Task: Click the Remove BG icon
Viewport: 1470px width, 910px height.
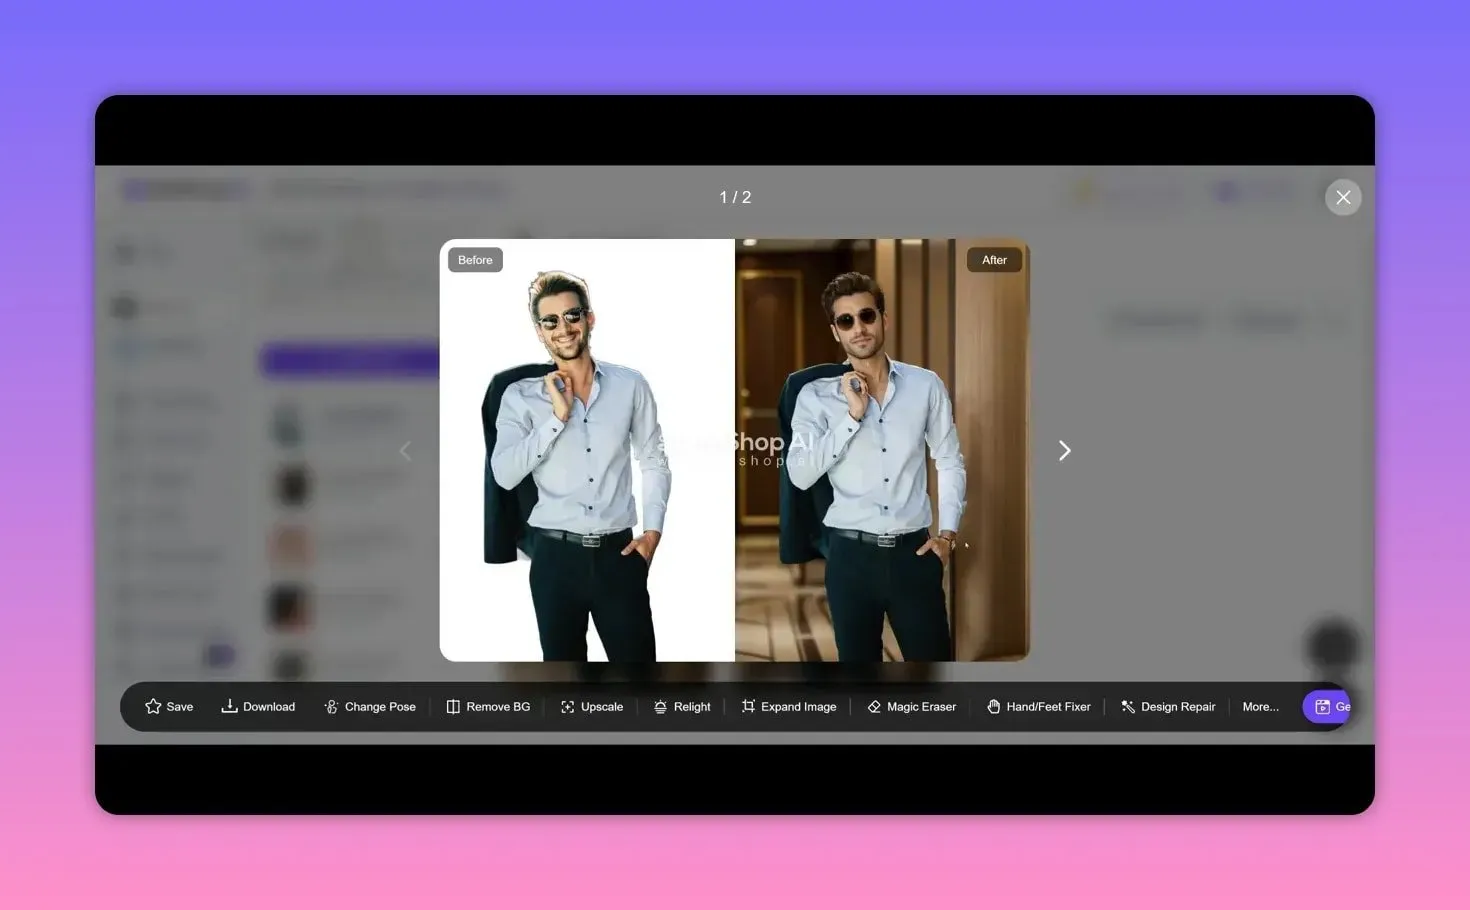Action: (x=453, y=706)
